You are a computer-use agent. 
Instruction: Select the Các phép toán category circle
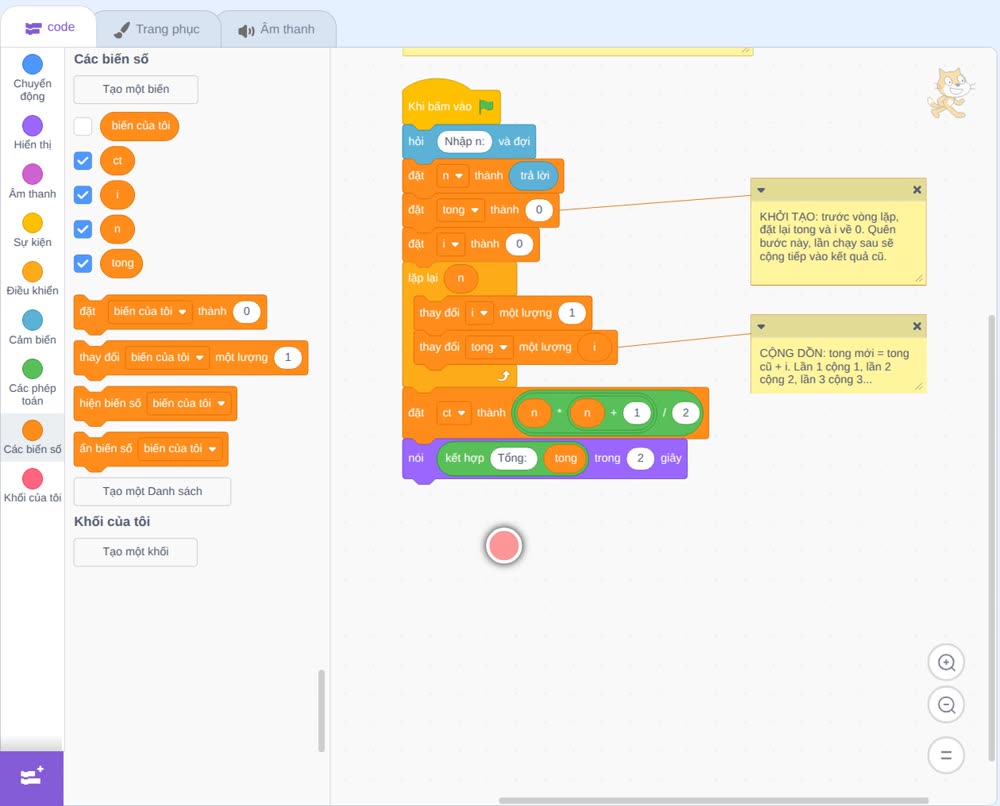[x=32, y=369]
